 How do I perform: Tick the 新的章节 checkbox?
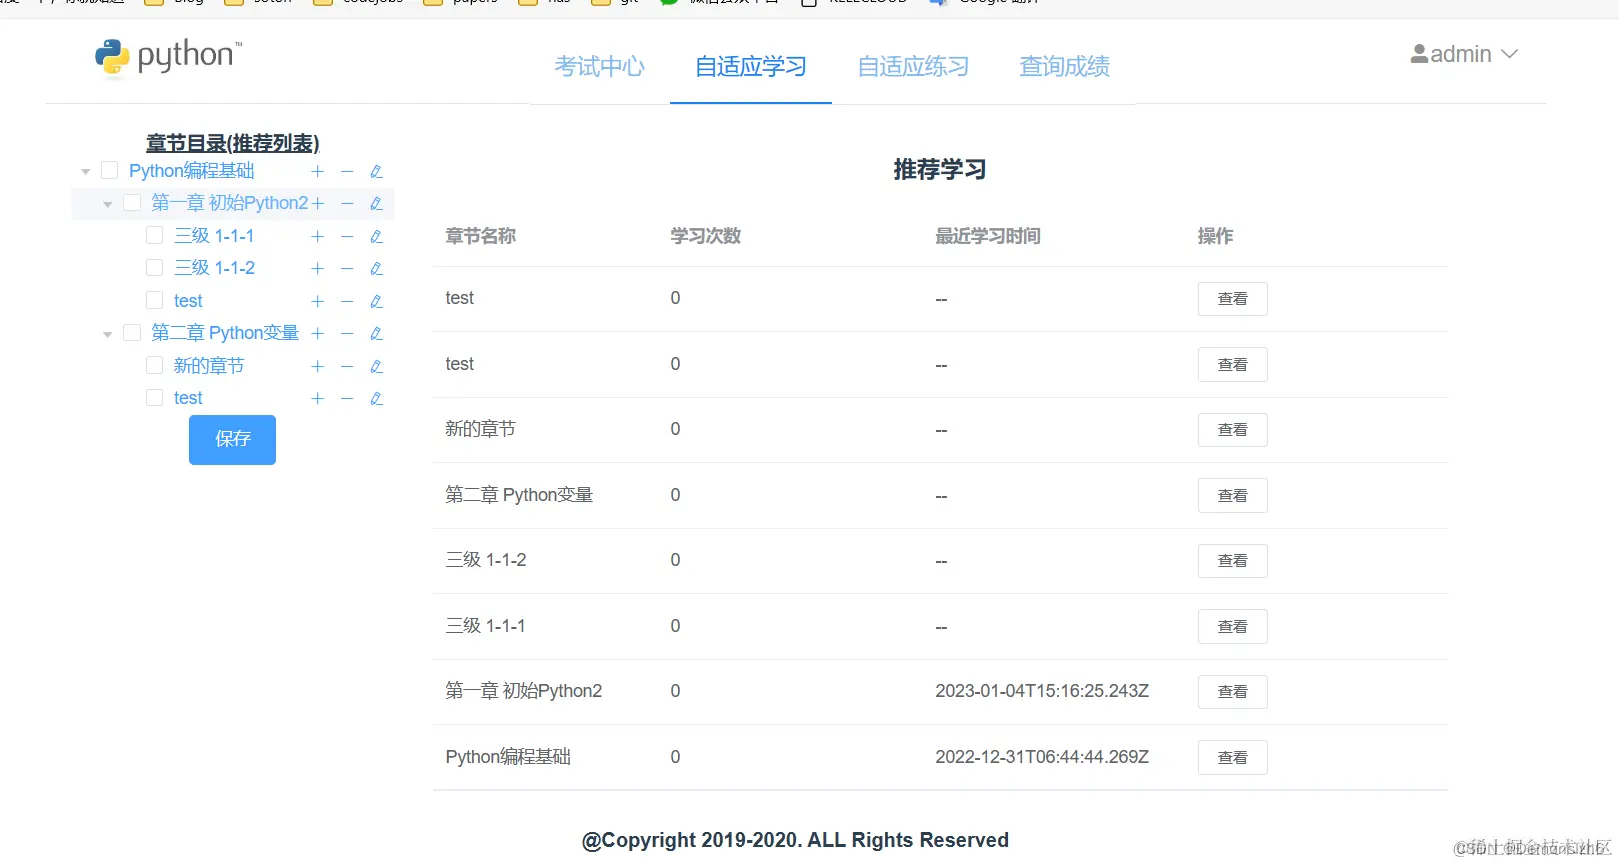(x=154, y=365)
